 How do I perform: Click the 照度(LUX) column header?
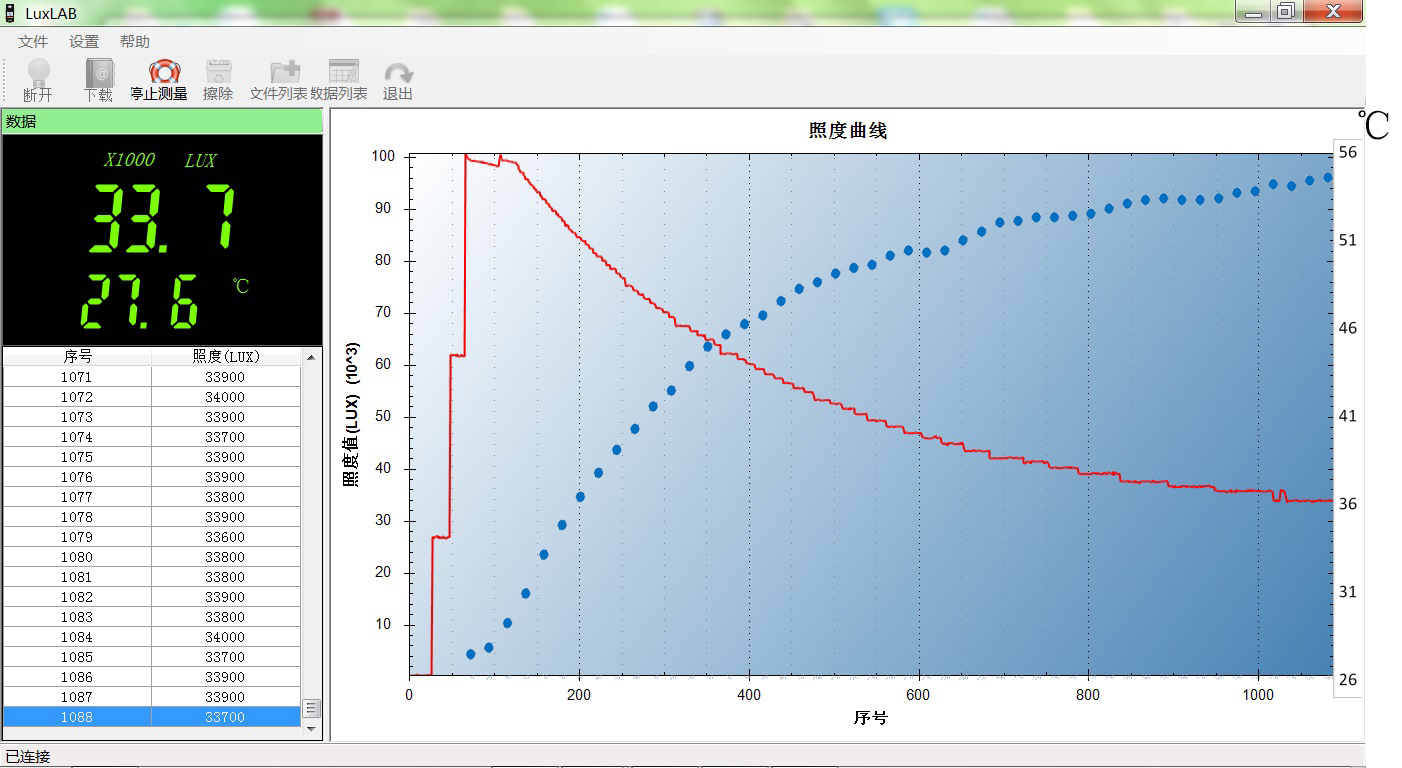226,356
